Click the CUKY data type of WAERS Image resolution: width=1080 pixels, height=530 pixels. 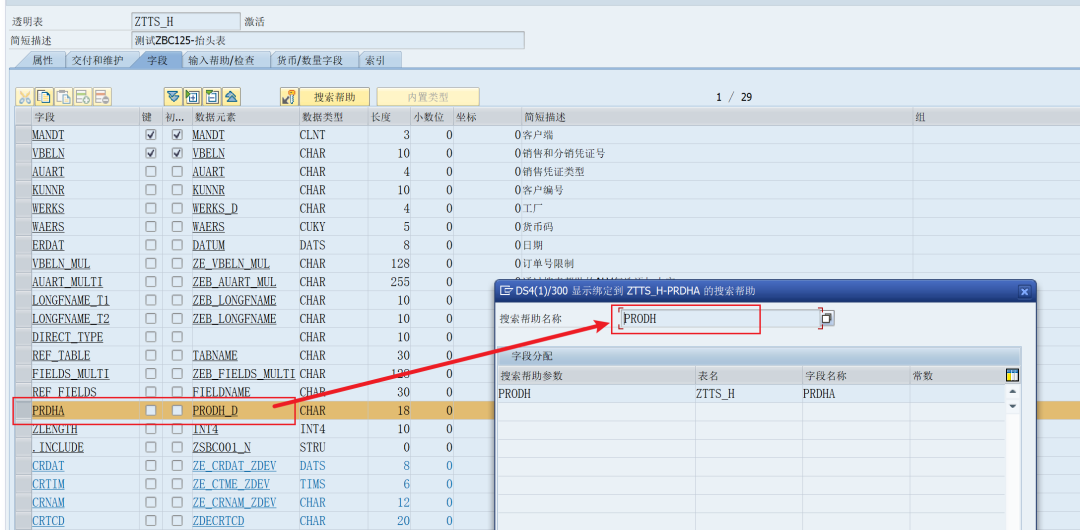point(312,227)
